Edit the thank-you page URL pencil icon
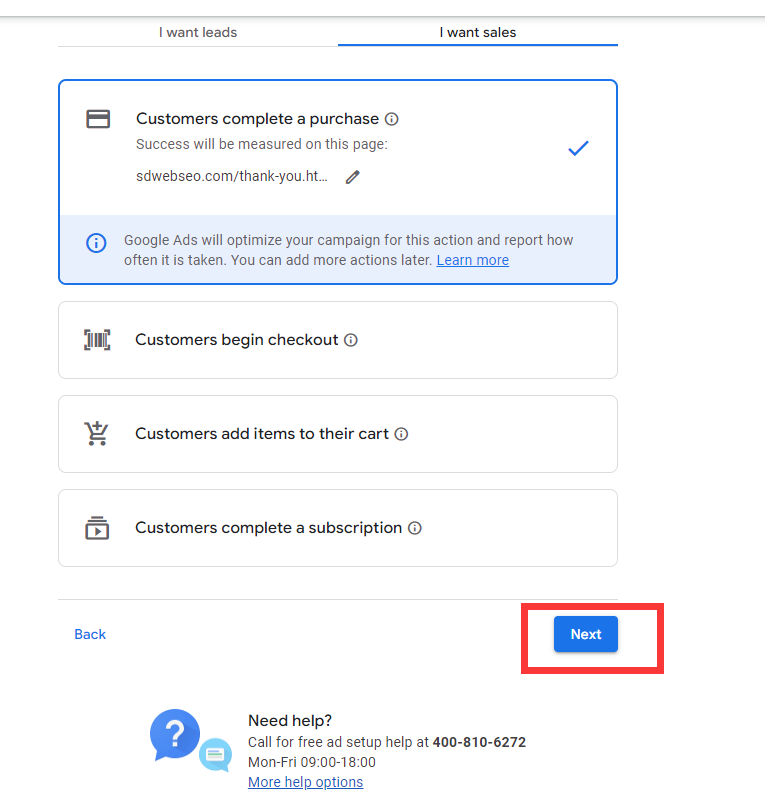The width and height of the screenshot is (765, 800). [x=353, y=177]
